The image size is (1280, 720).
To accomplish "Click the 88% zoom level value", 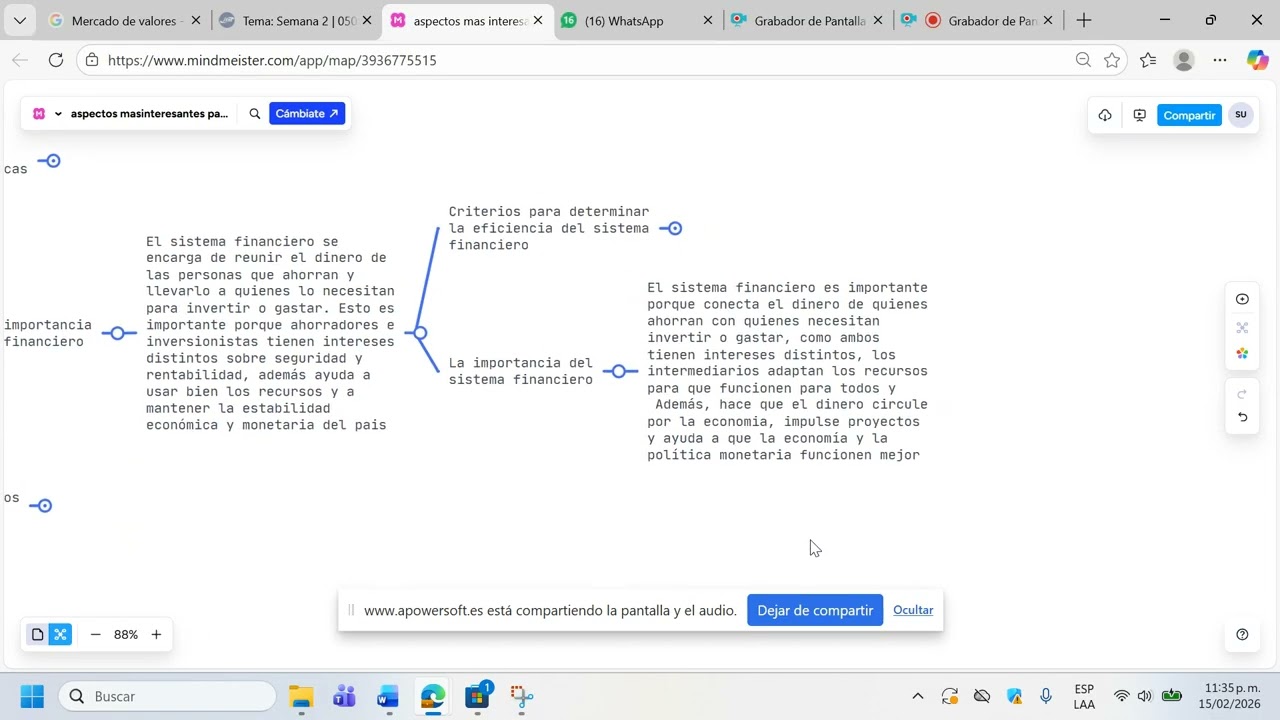I will [x=126, y=634].
